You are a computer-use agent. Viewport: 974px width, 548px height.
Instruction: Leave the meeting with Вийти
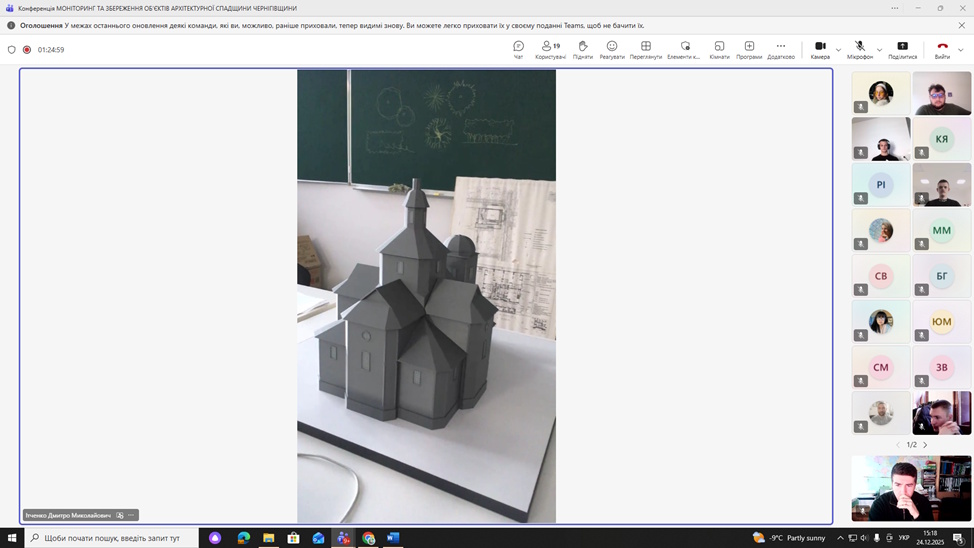coord(942,49)
